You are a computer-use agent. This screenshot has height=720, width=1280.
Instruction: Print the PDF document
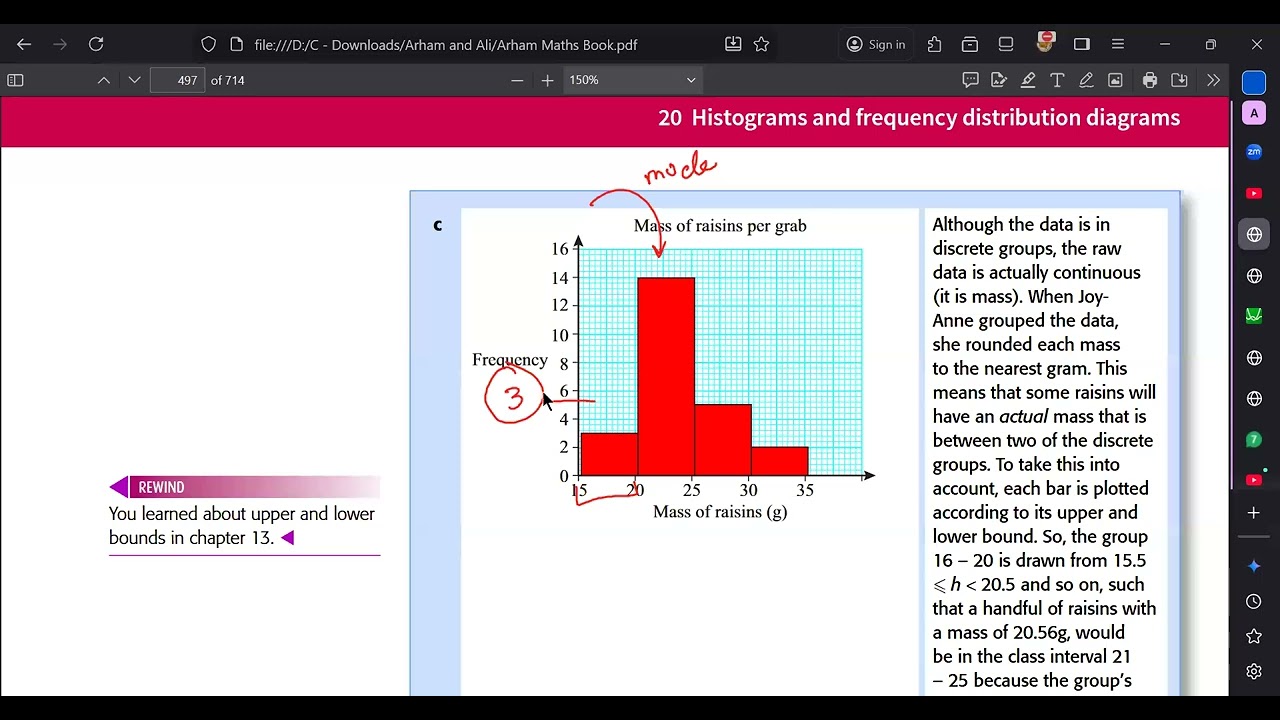click(1150, 80)
